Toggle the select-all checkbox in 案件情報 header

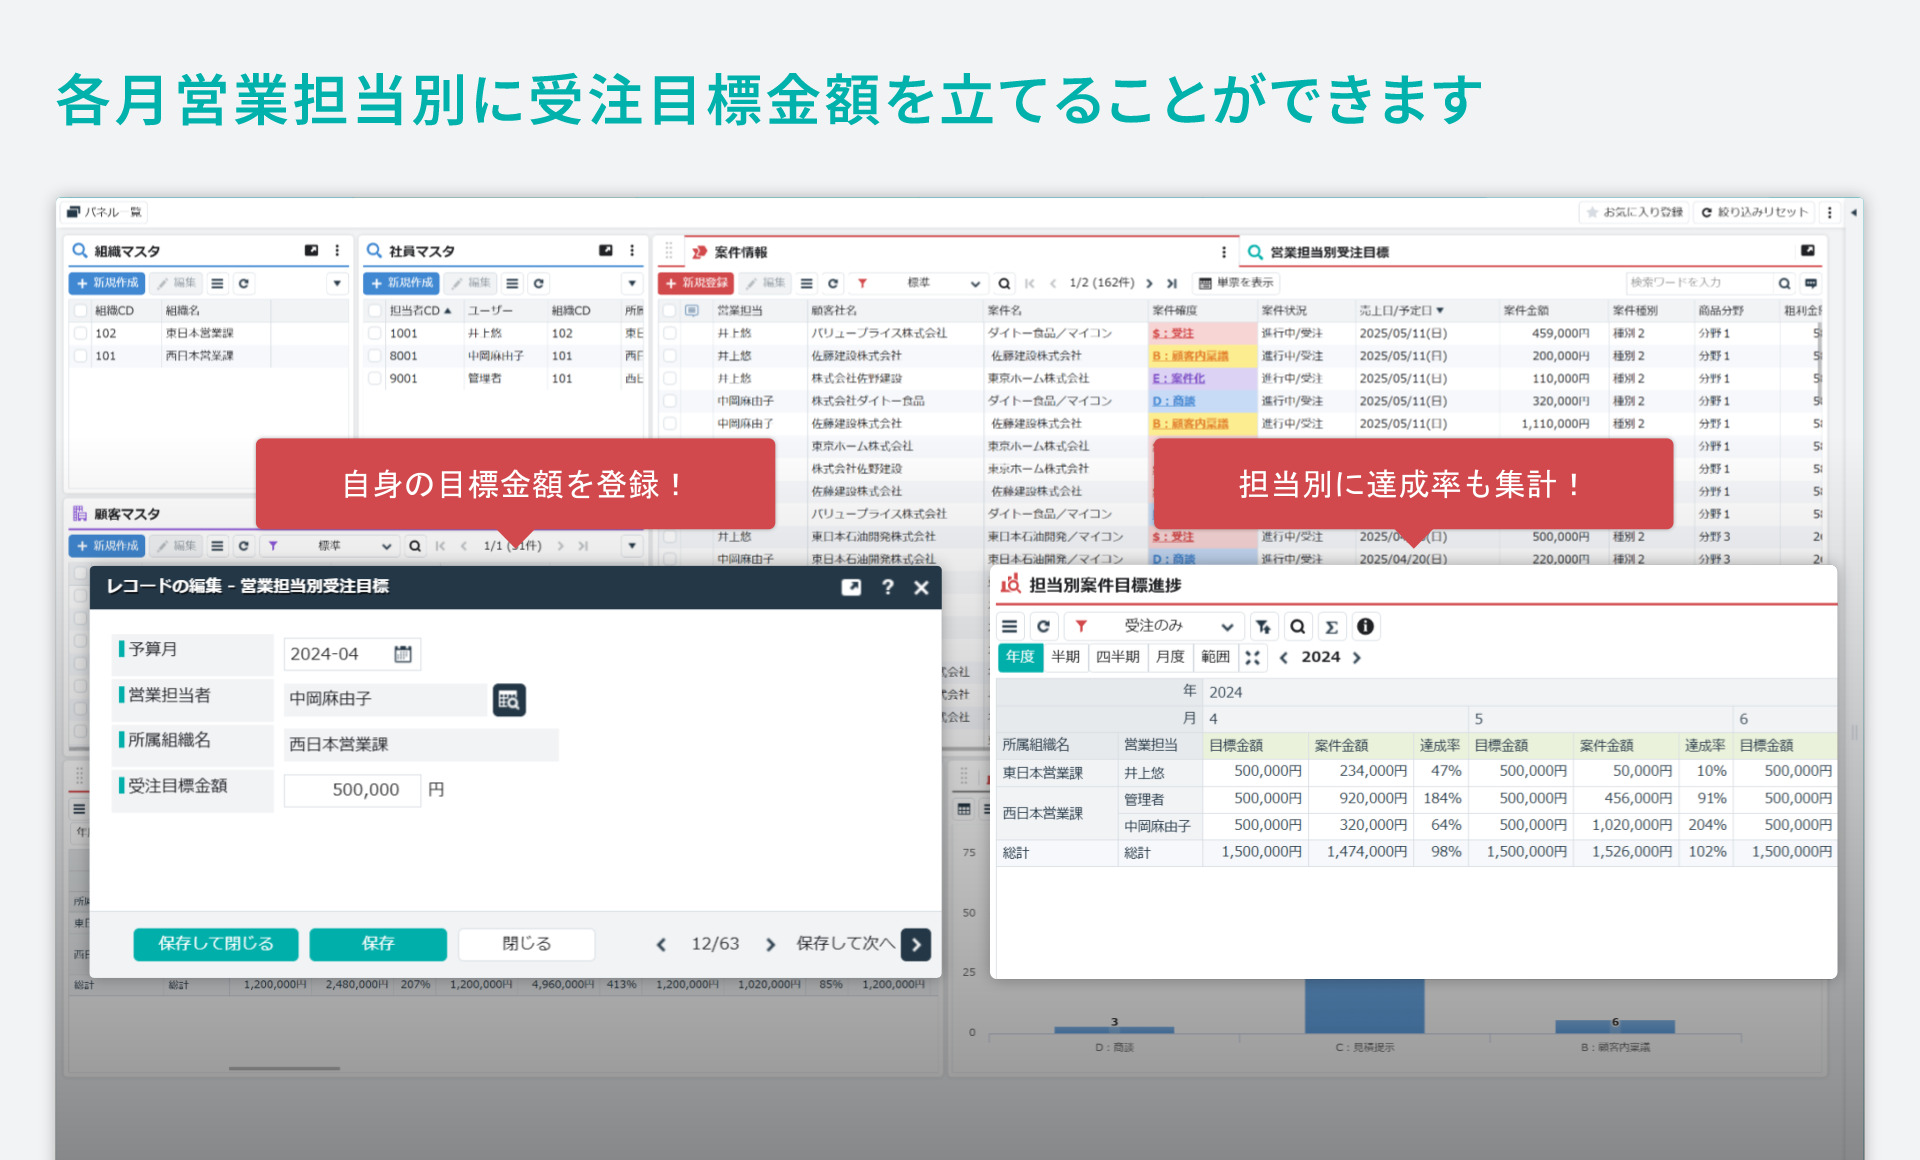[x=669, y=309]
